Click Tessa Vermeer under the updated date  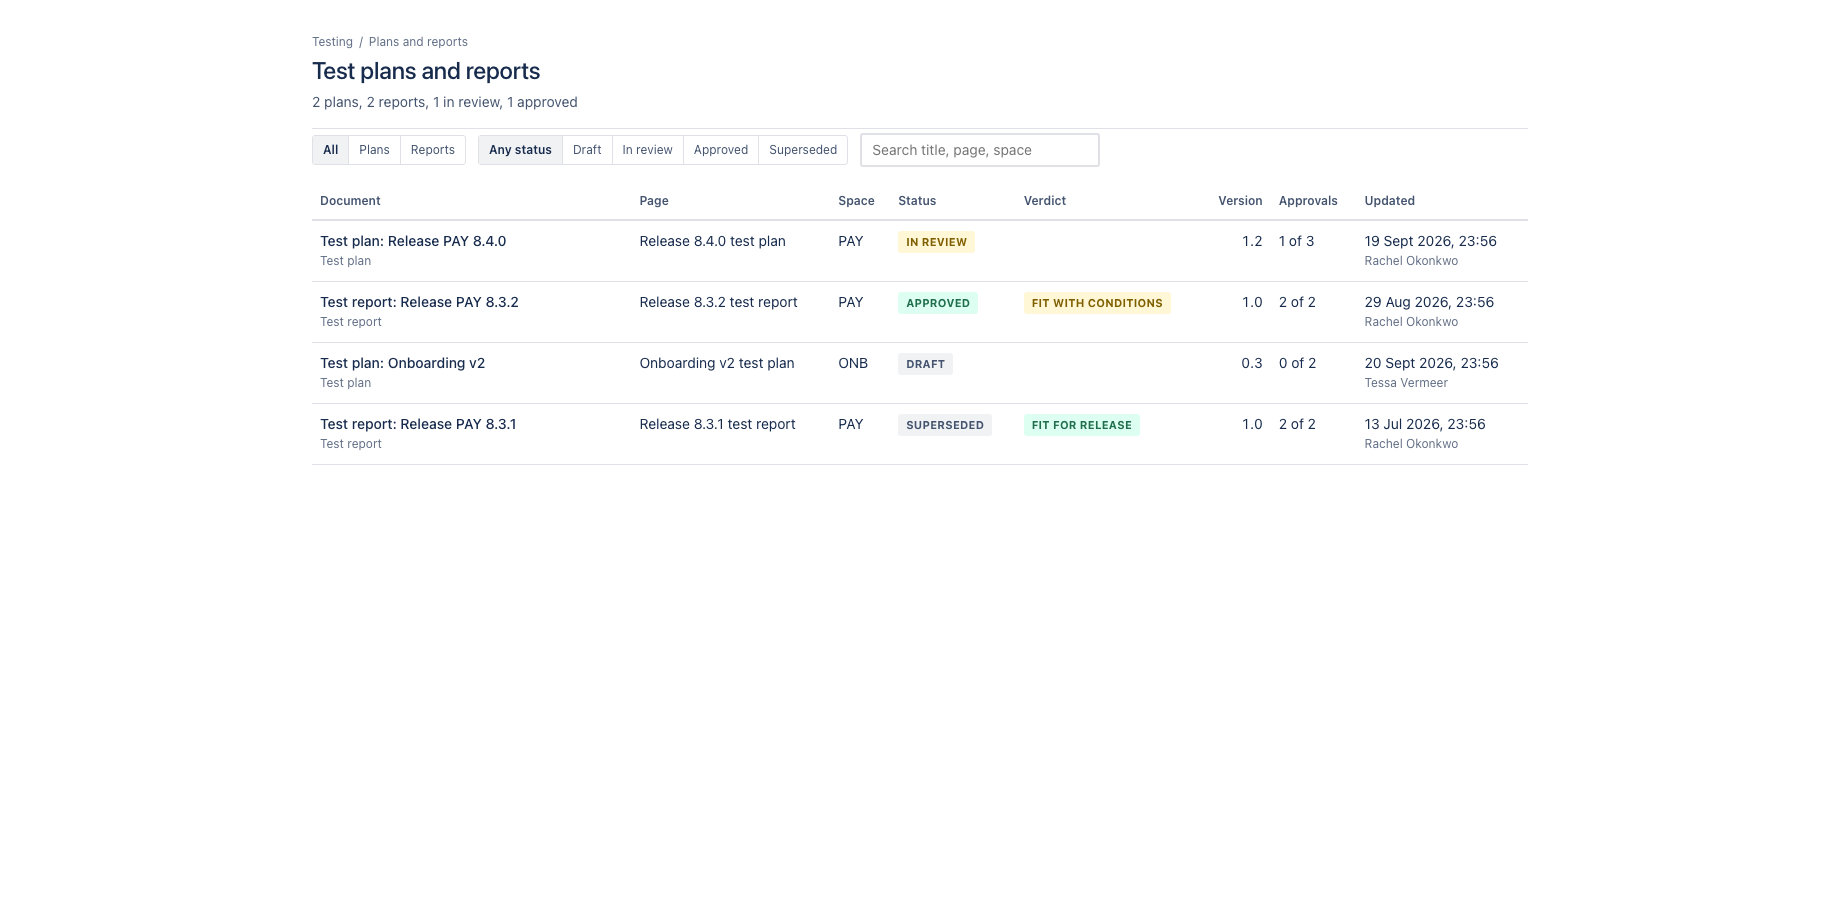(x=1406, y=383)
